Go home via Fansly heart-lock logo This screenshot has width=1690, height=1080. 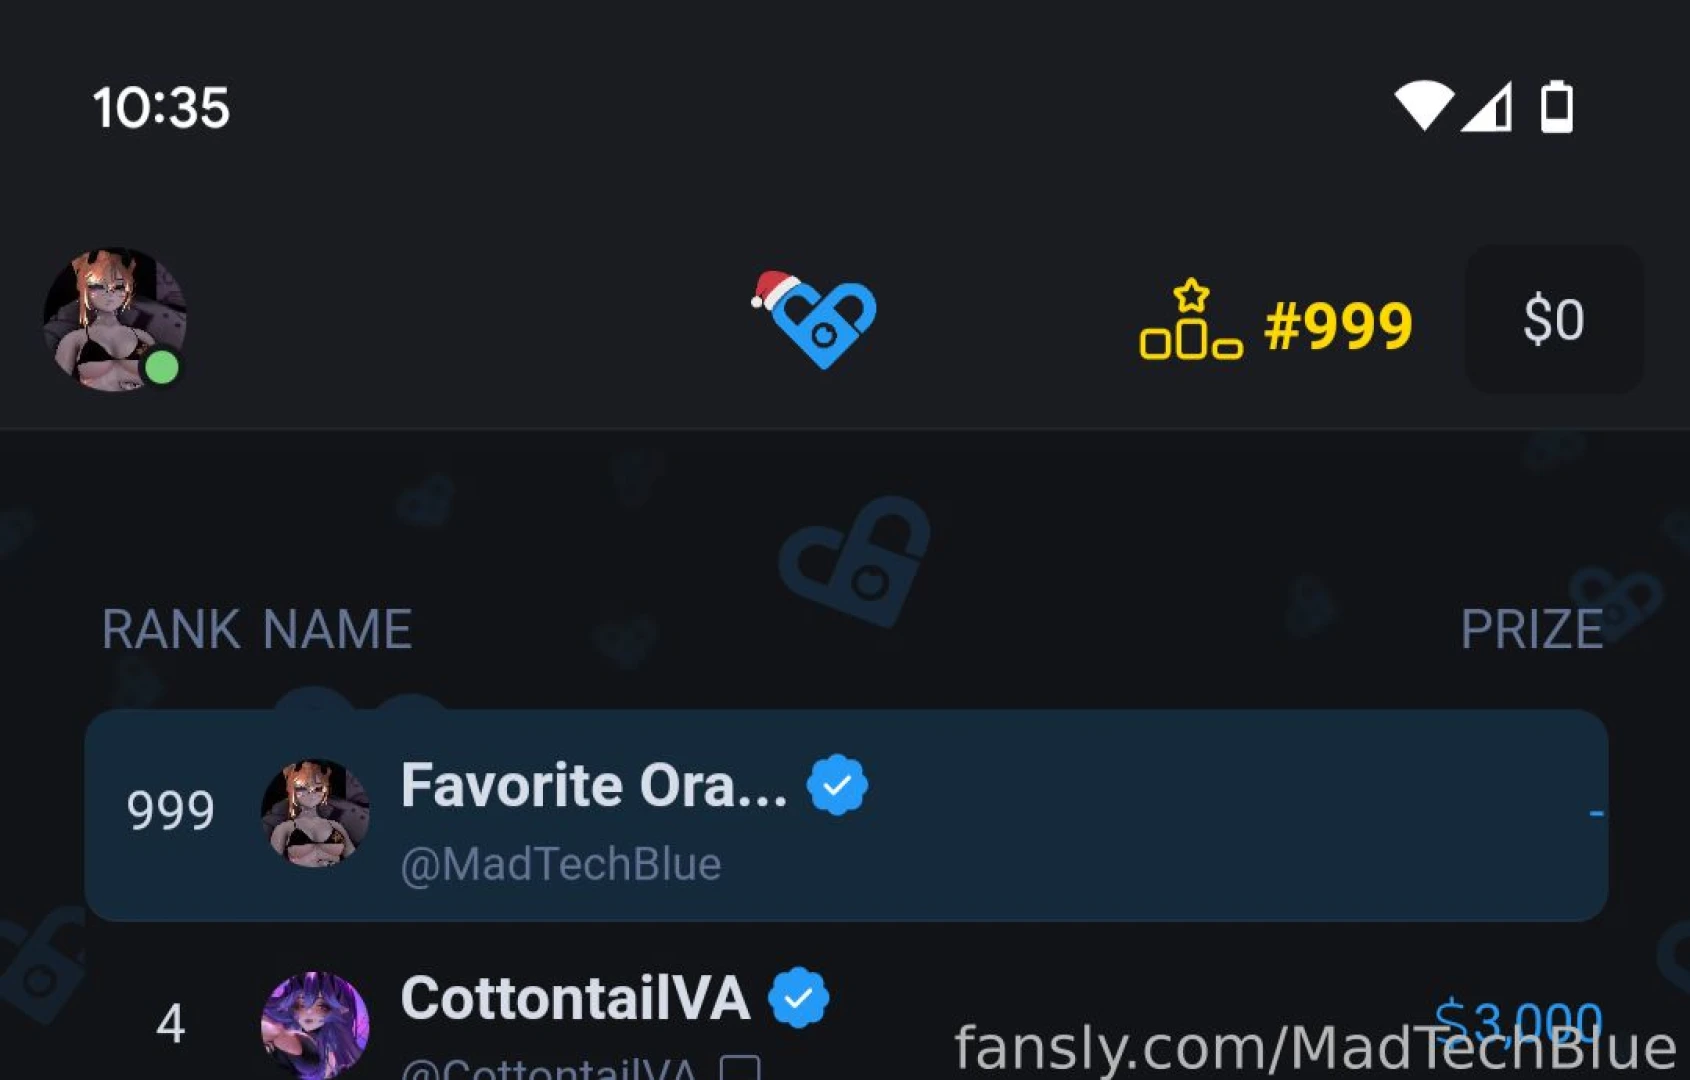814,319
